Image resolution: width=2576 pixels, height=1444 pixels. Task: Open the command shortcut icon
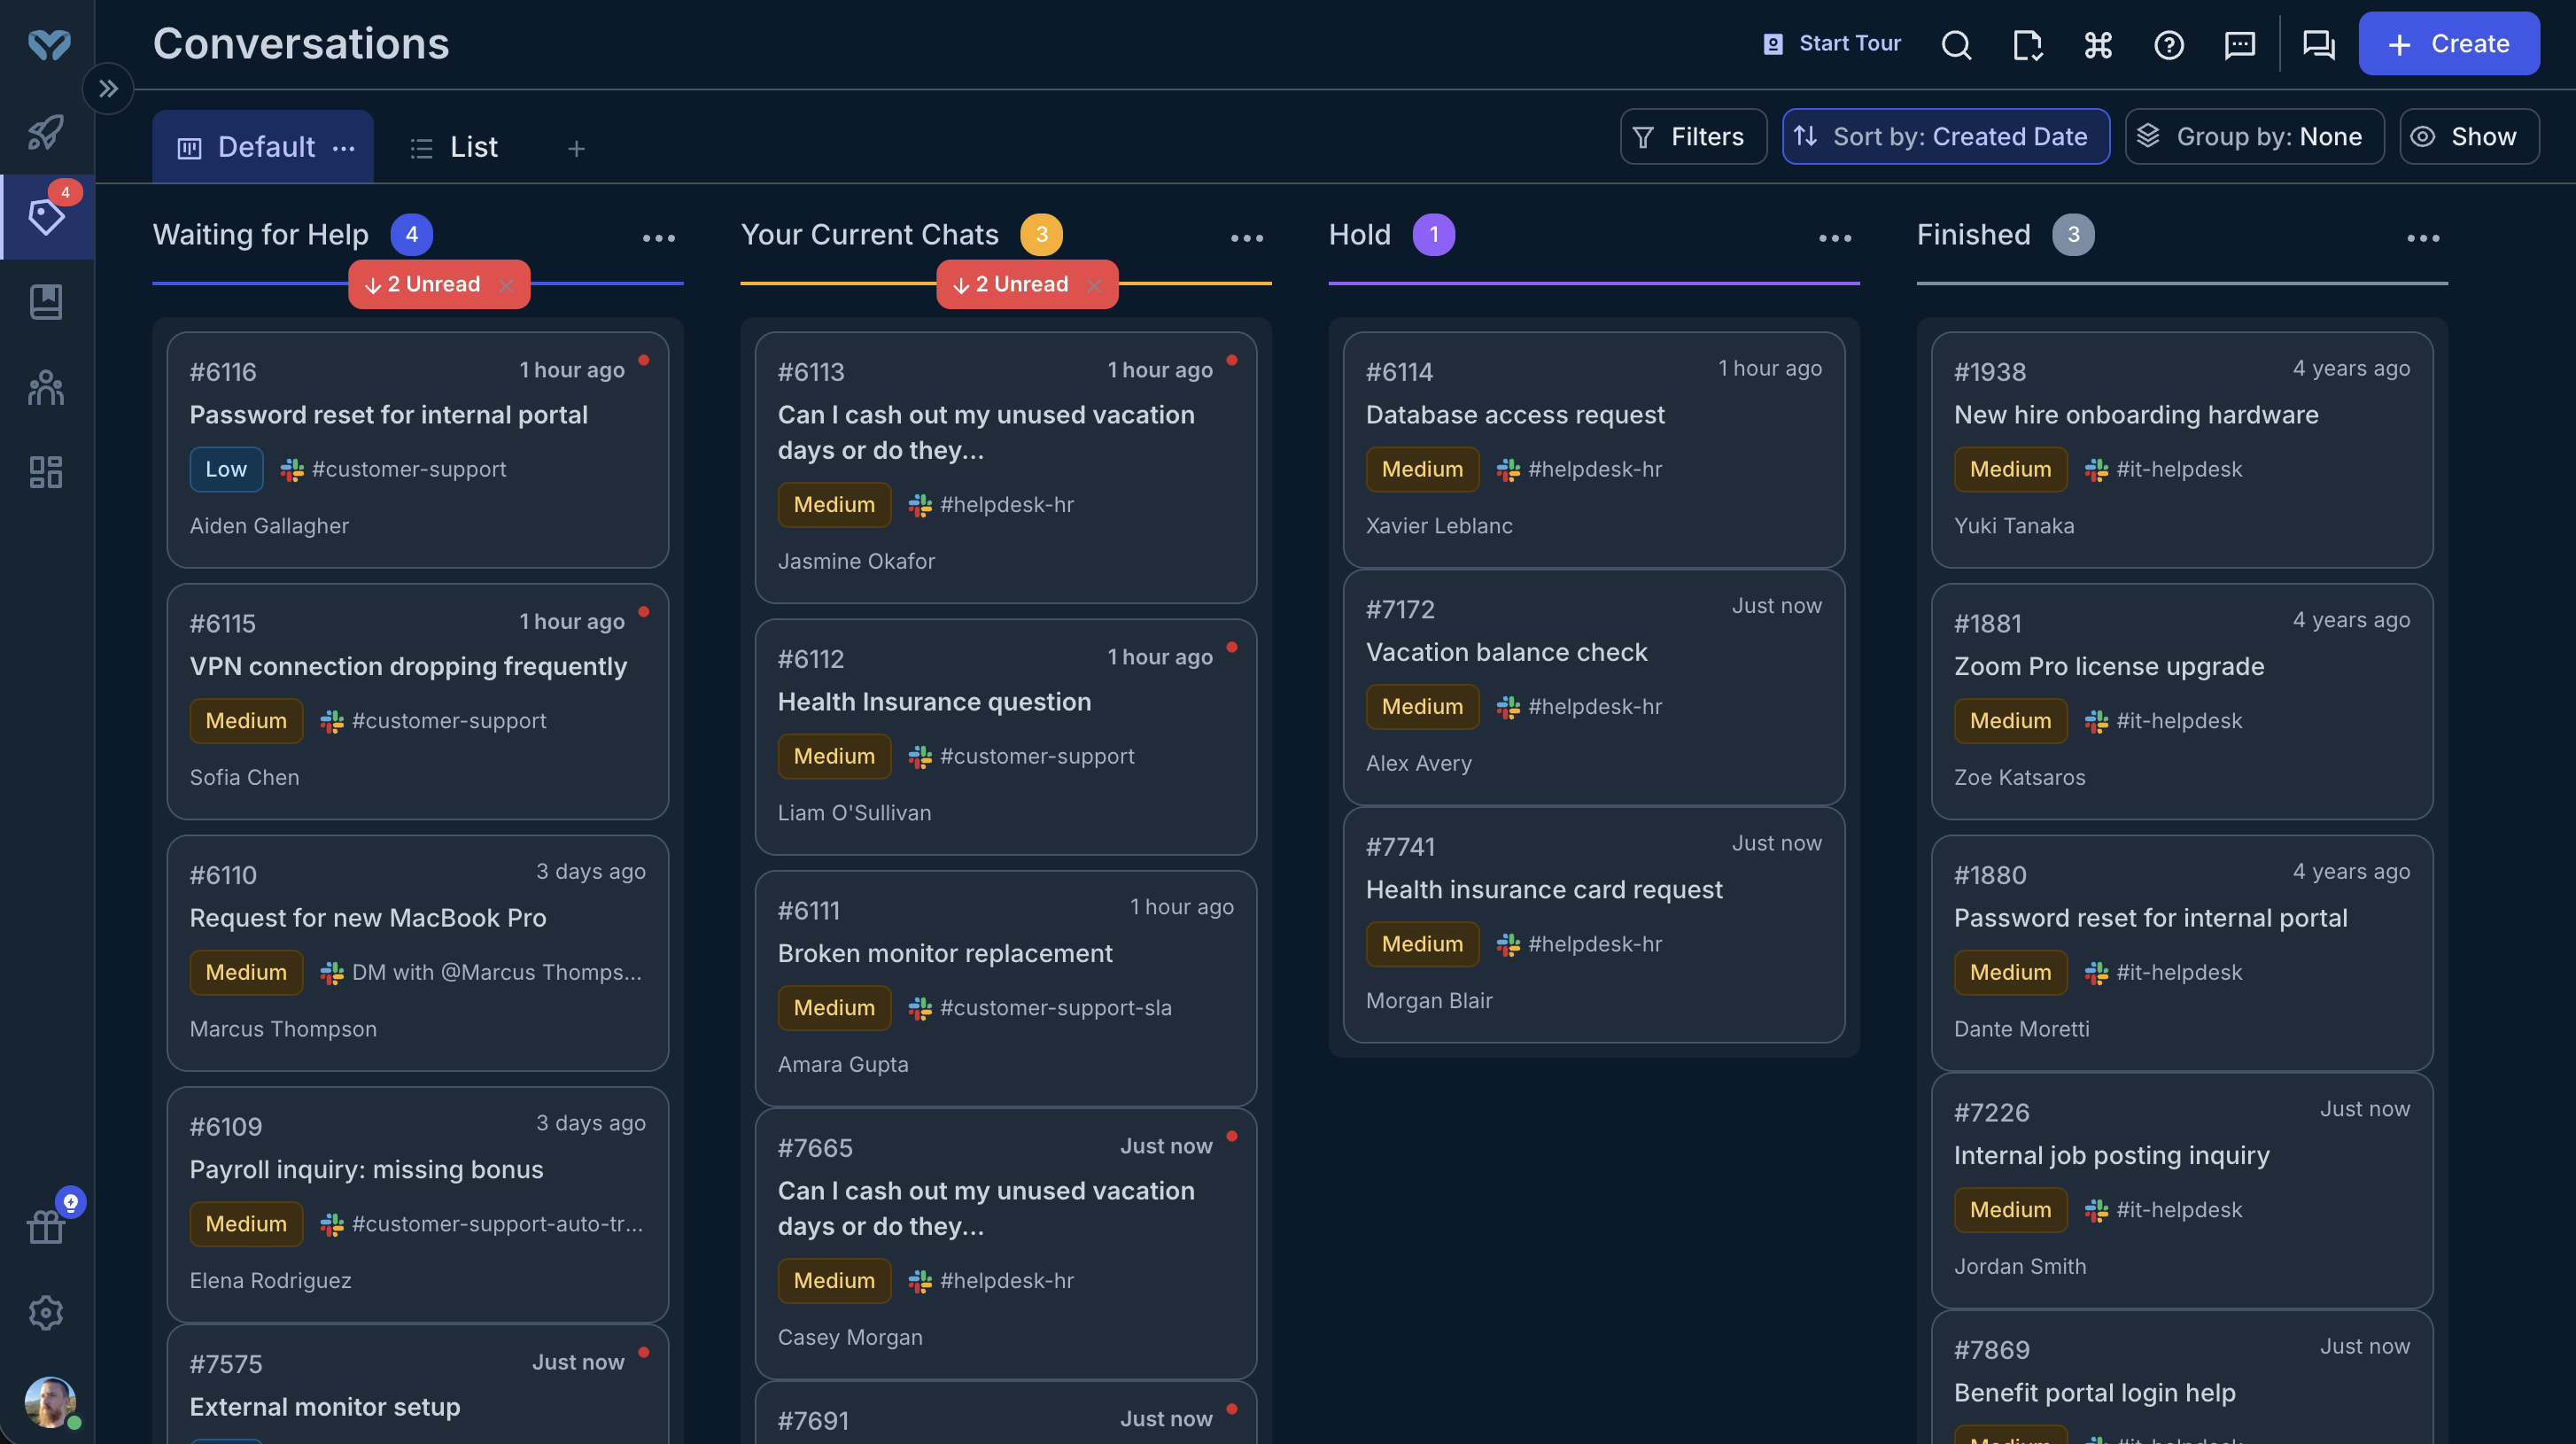[x=2098, y=44]
